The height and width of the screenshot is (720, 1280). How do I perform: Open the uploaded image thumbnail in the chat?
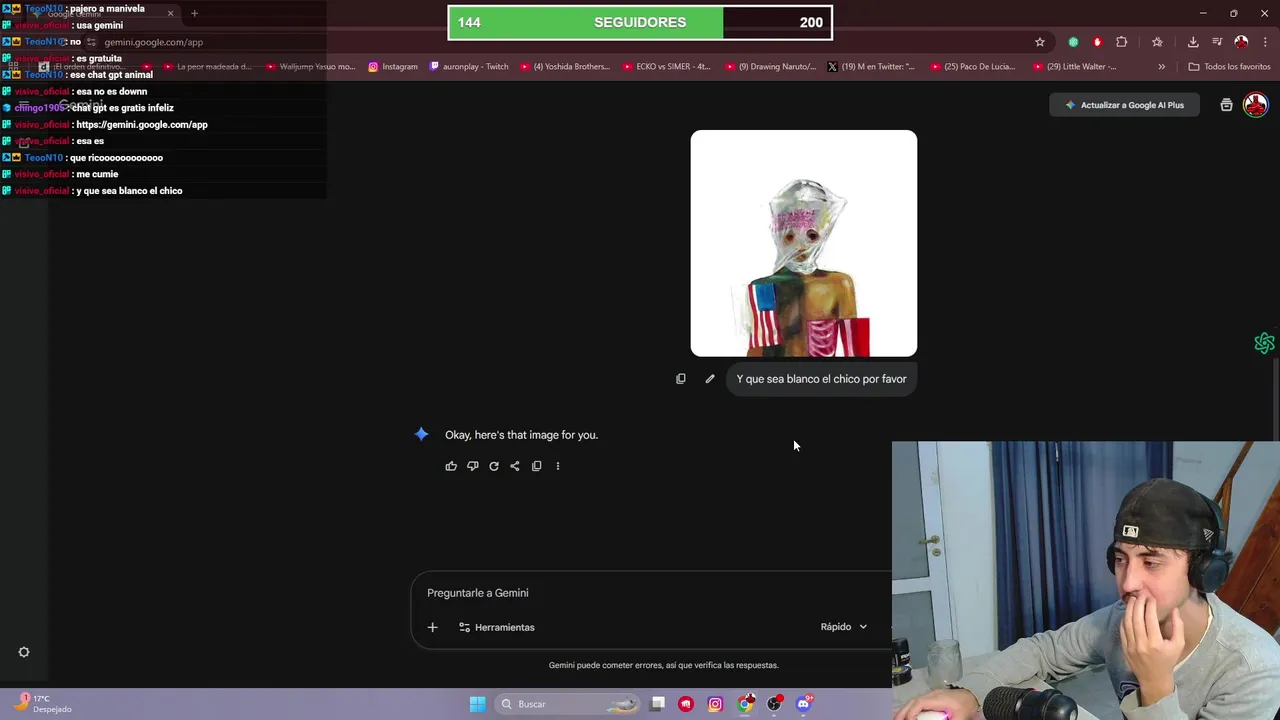click(x=804, y=243)
